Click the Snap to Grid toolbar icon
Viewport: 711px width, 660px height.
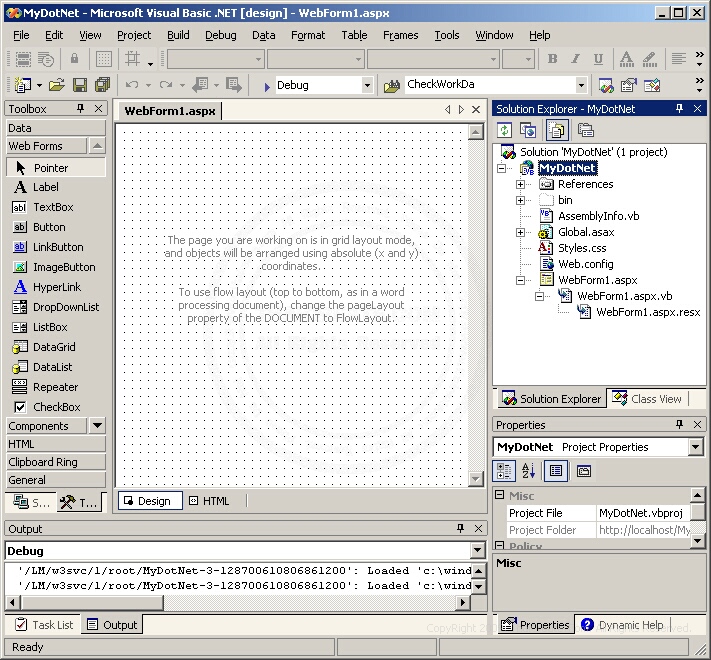point(132,59)
